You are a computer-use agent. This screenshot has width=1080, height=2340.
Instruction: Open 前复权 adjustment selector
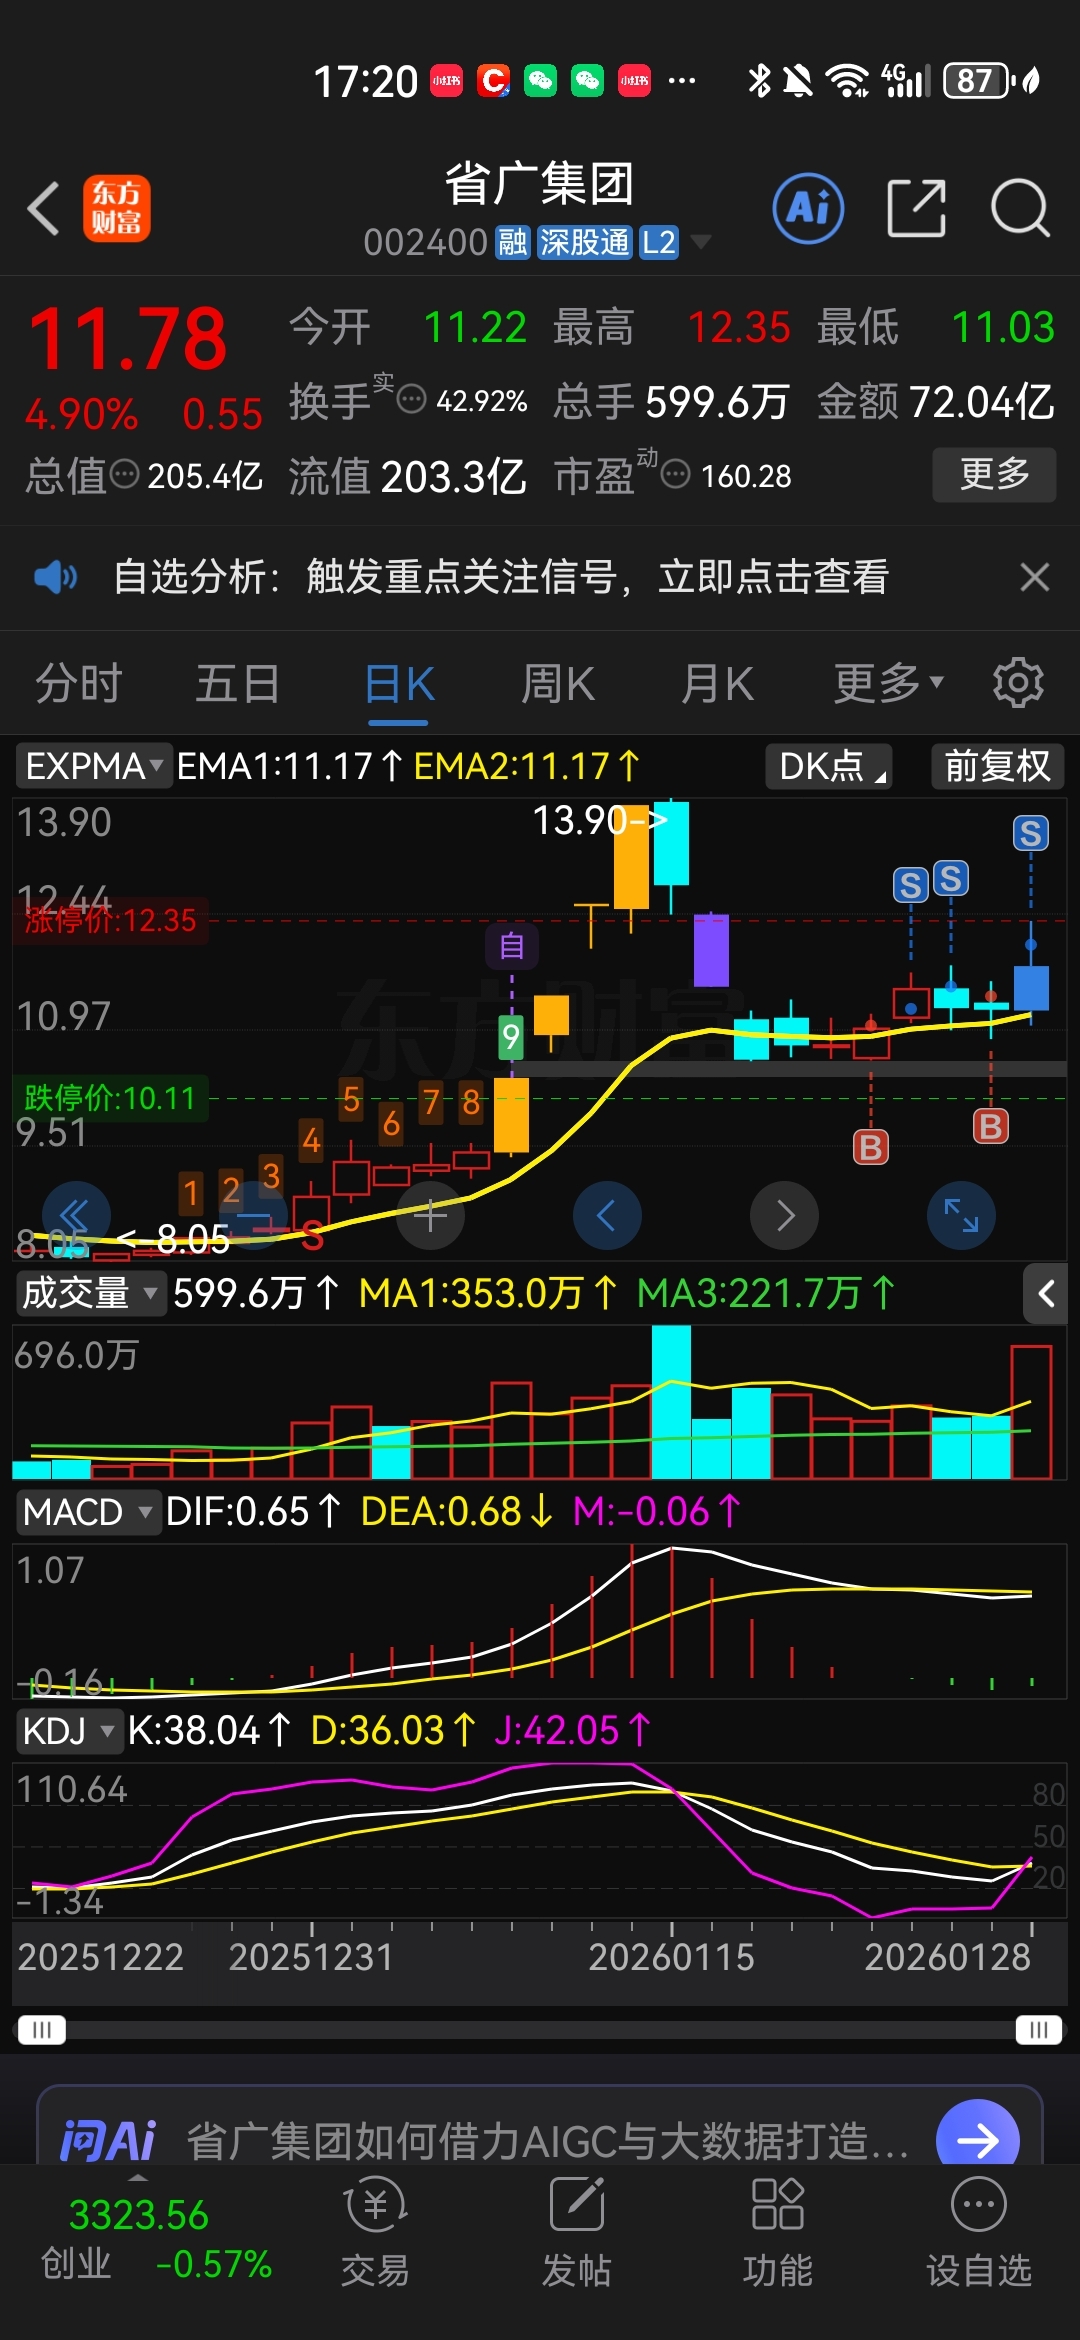[x=997, y=766]
